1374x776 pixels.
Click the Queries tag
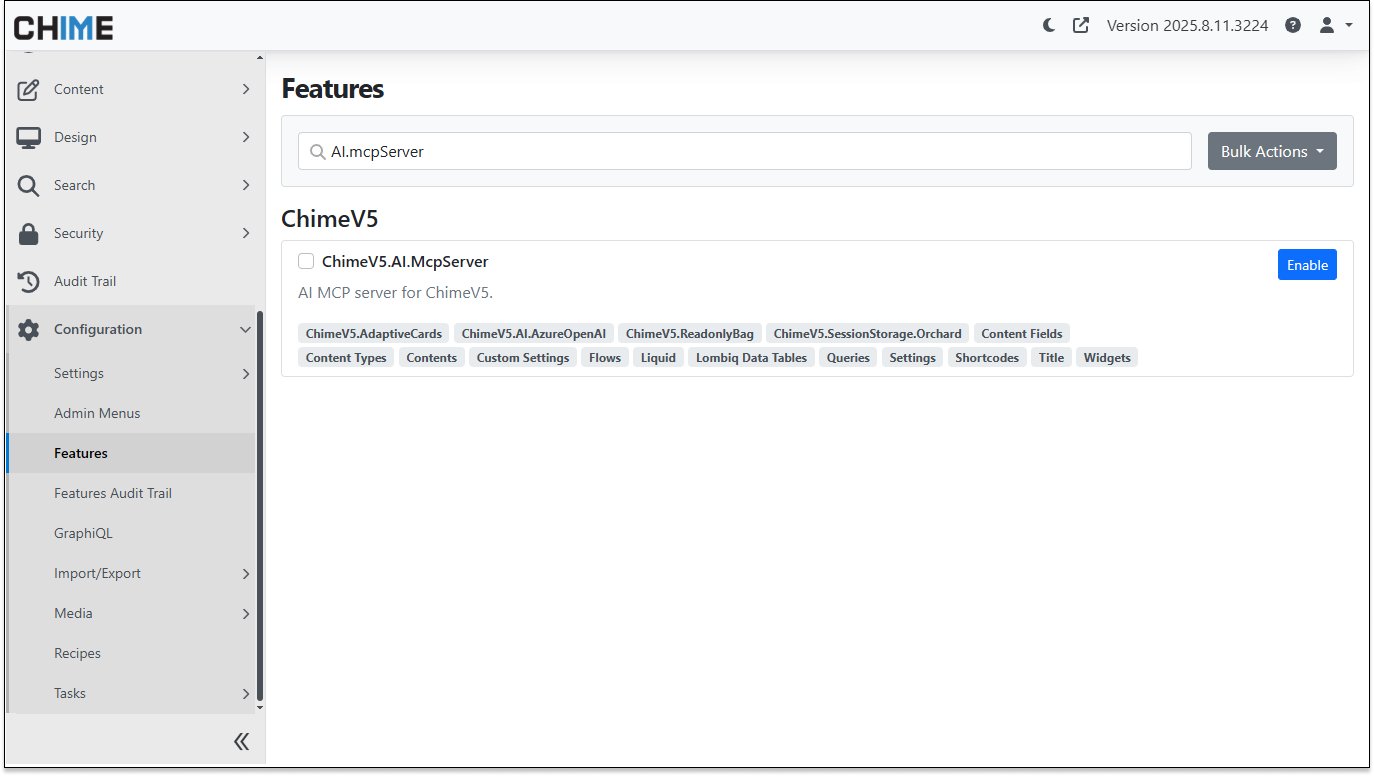pyautogui.click(x=848, y=357)
